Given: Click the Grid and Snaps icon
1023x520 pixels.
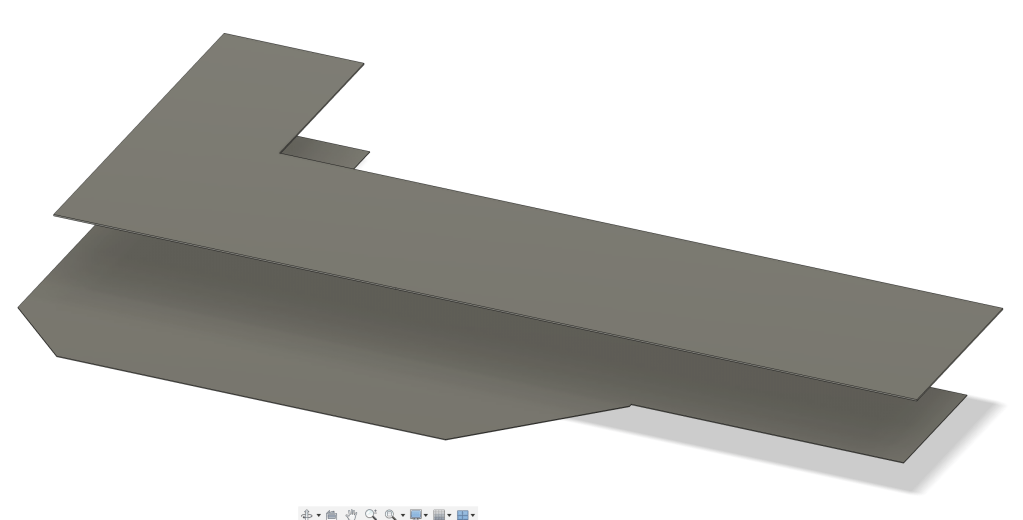Looking at the screenshot, I should 438,514.
